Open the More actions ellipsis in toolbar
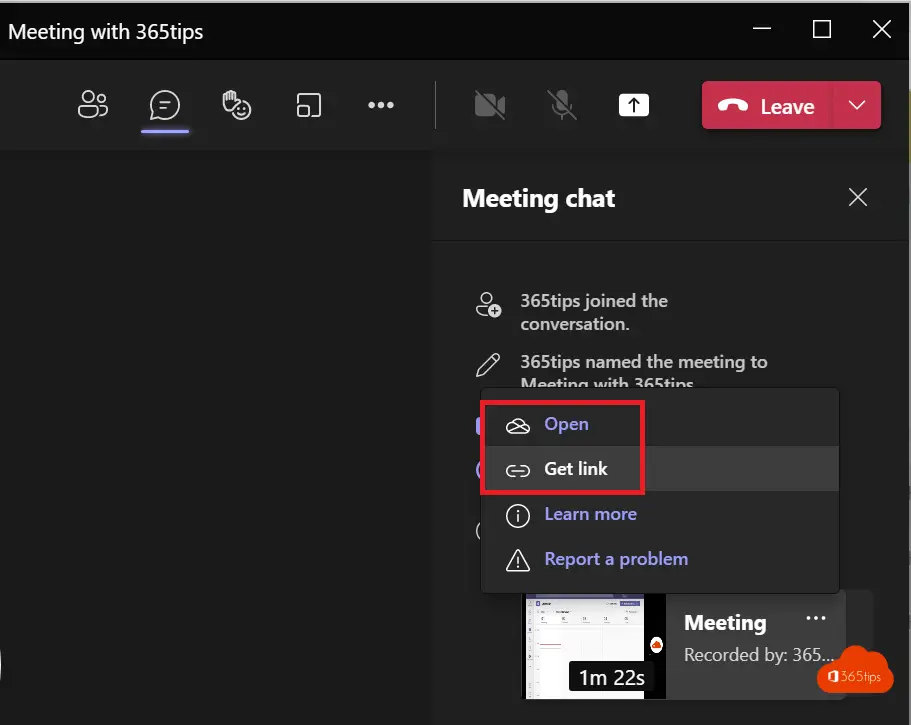 coord(381,105)
